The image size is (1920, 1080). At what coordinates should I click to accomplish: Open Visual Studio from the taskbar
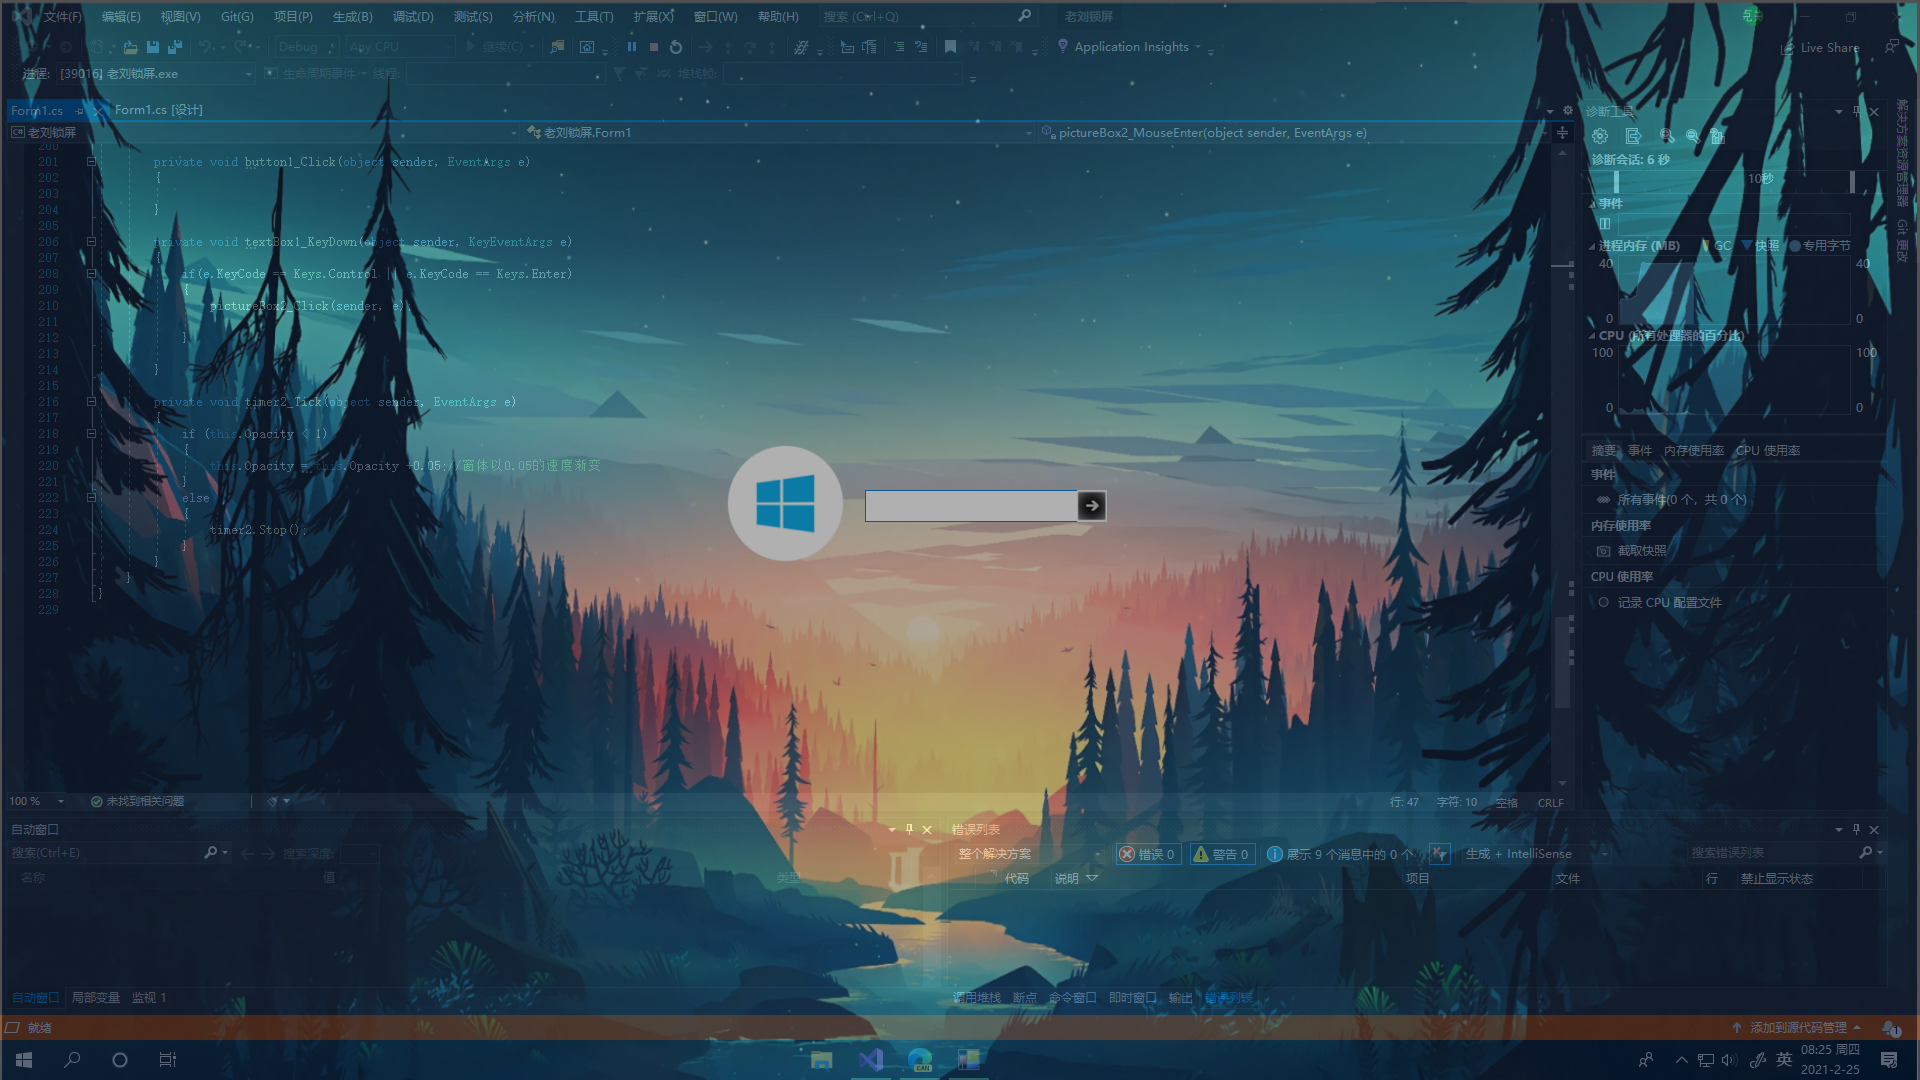point(870,1060)
